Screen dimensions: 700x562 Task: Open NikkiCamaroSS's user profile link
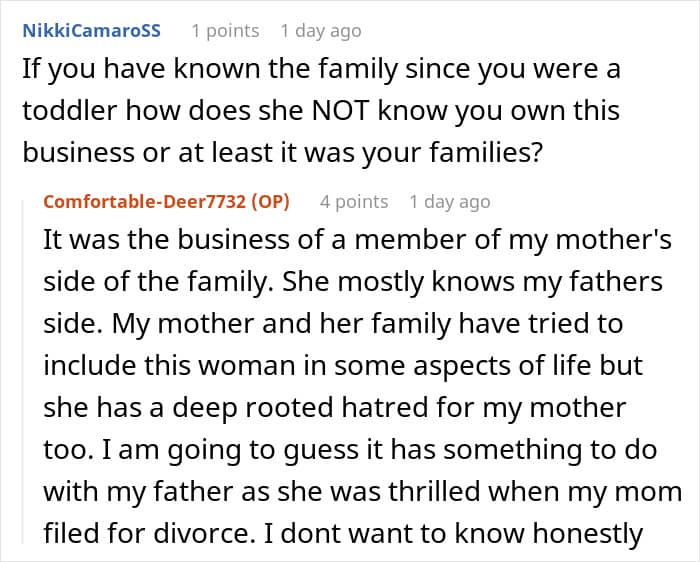click(90, 31)
